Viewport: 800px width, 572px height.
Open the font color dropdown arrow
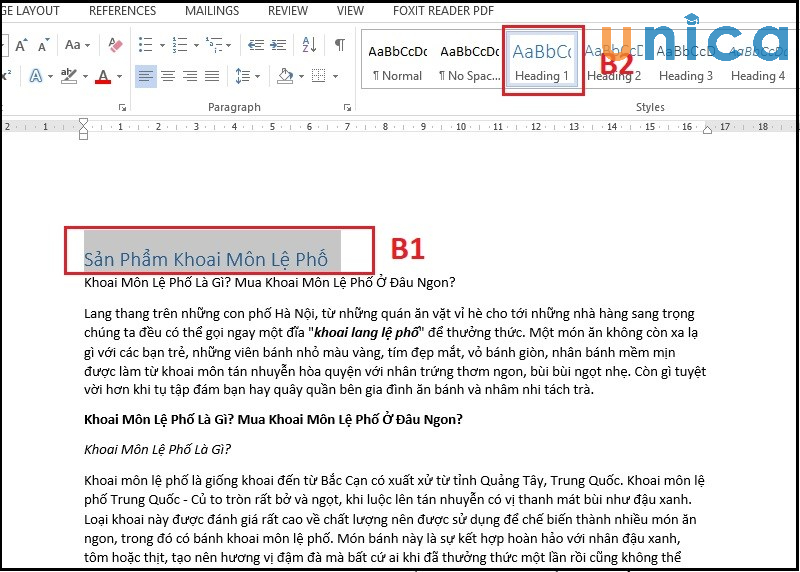(119, 77)
